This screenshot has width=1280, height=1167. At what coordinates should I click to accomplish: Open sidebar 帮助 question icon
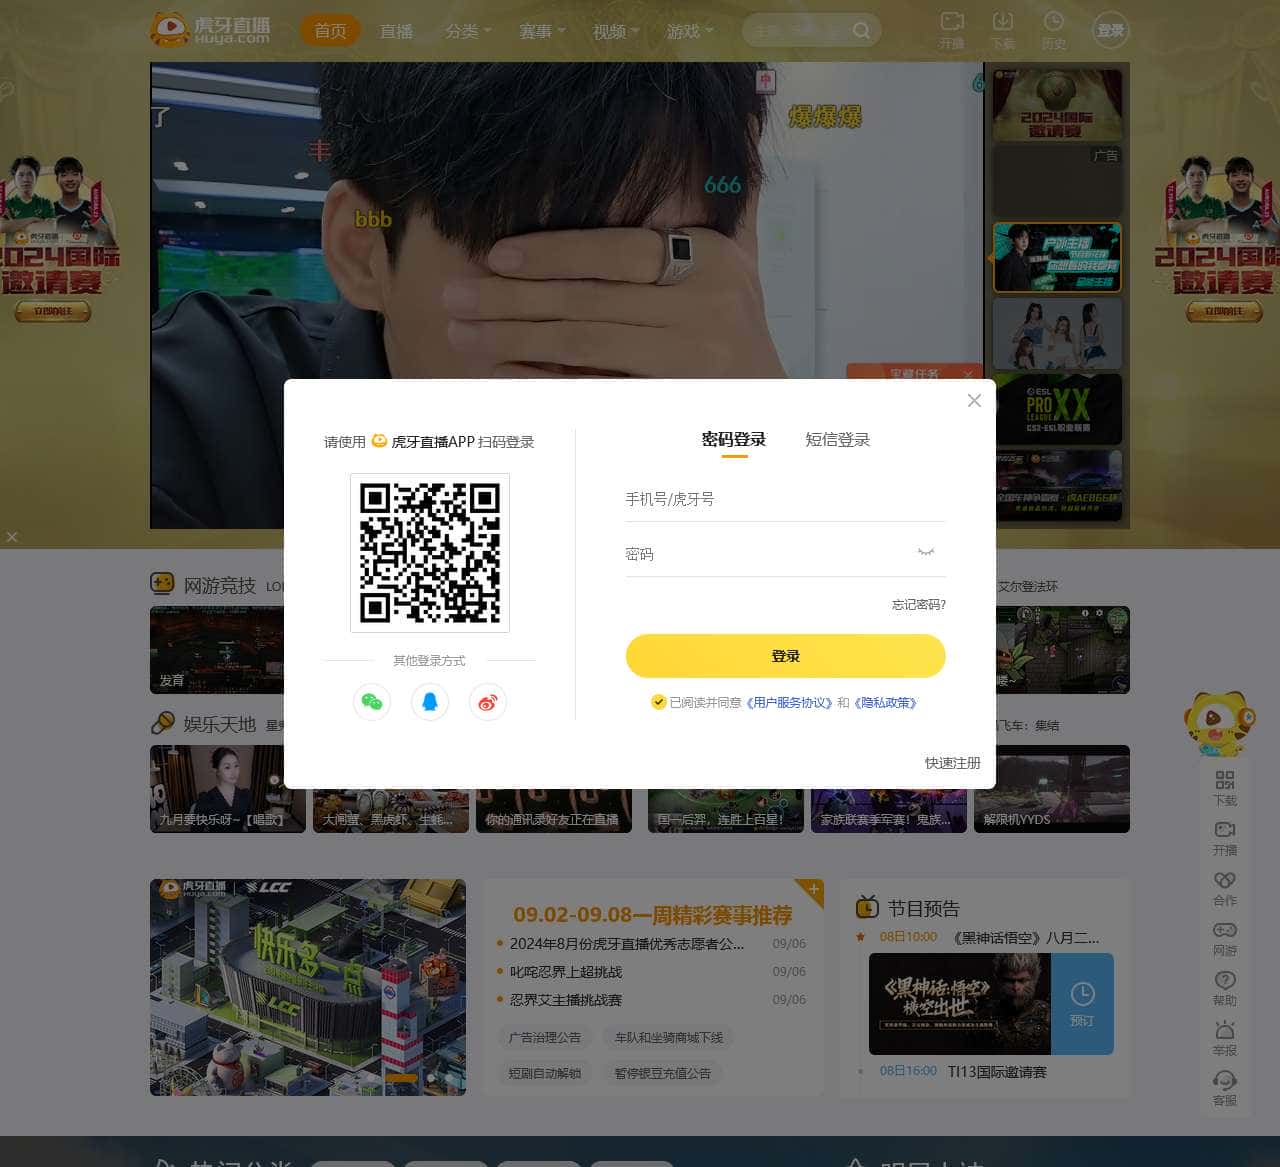click(x=1225, y=980)
